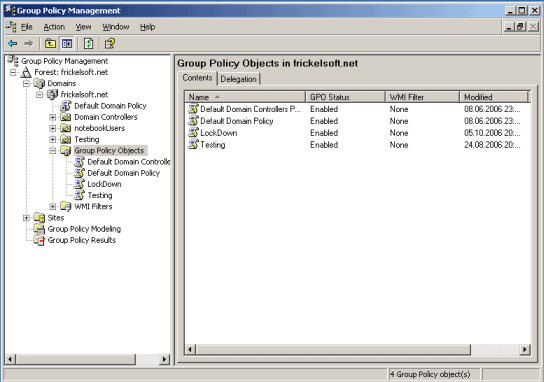The height and width of the screenshot is (382, 544).
Task: Click the WMI Filters folder icon
Action: tap(66, 206)
